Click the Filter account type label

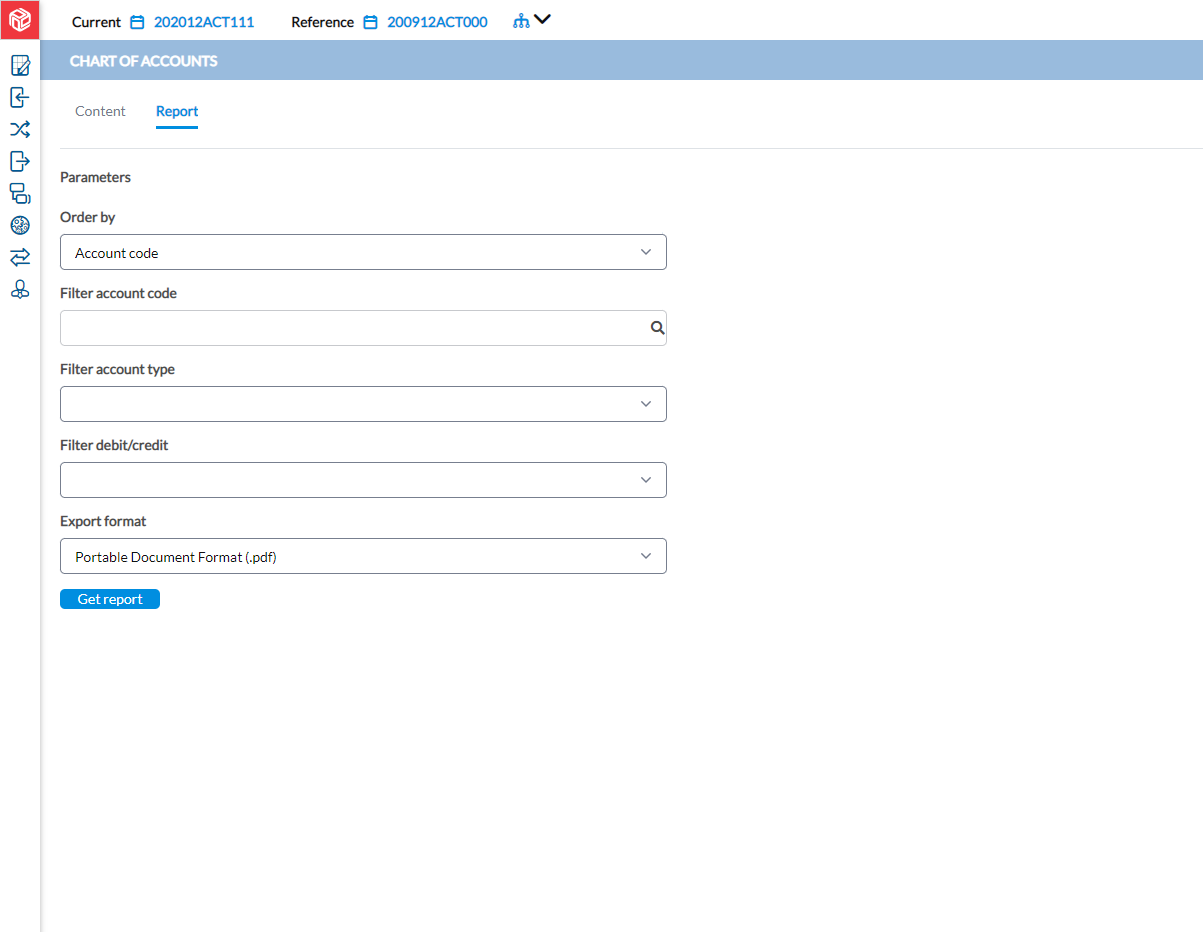(117, 369)
